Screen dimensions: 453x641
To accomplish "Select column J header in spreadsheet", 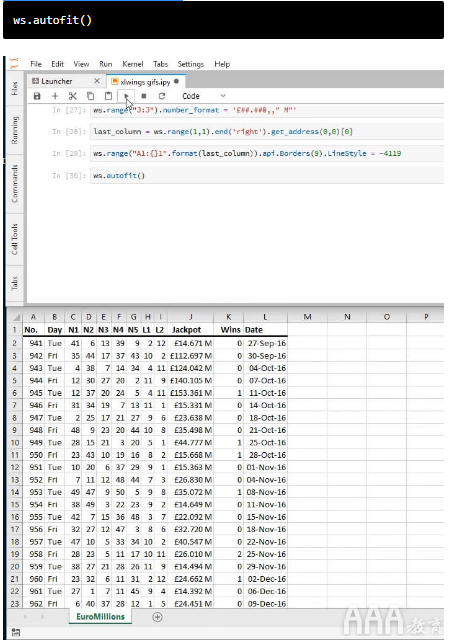I will click(x=191, y=317).
